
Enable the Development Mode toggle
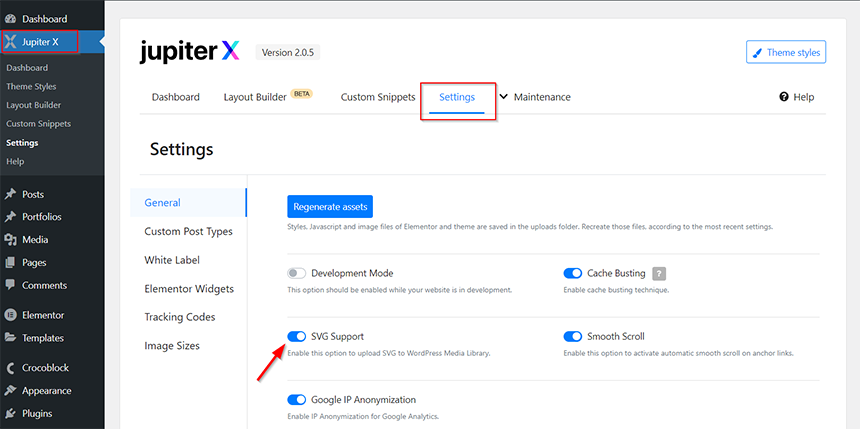(297, 273)
